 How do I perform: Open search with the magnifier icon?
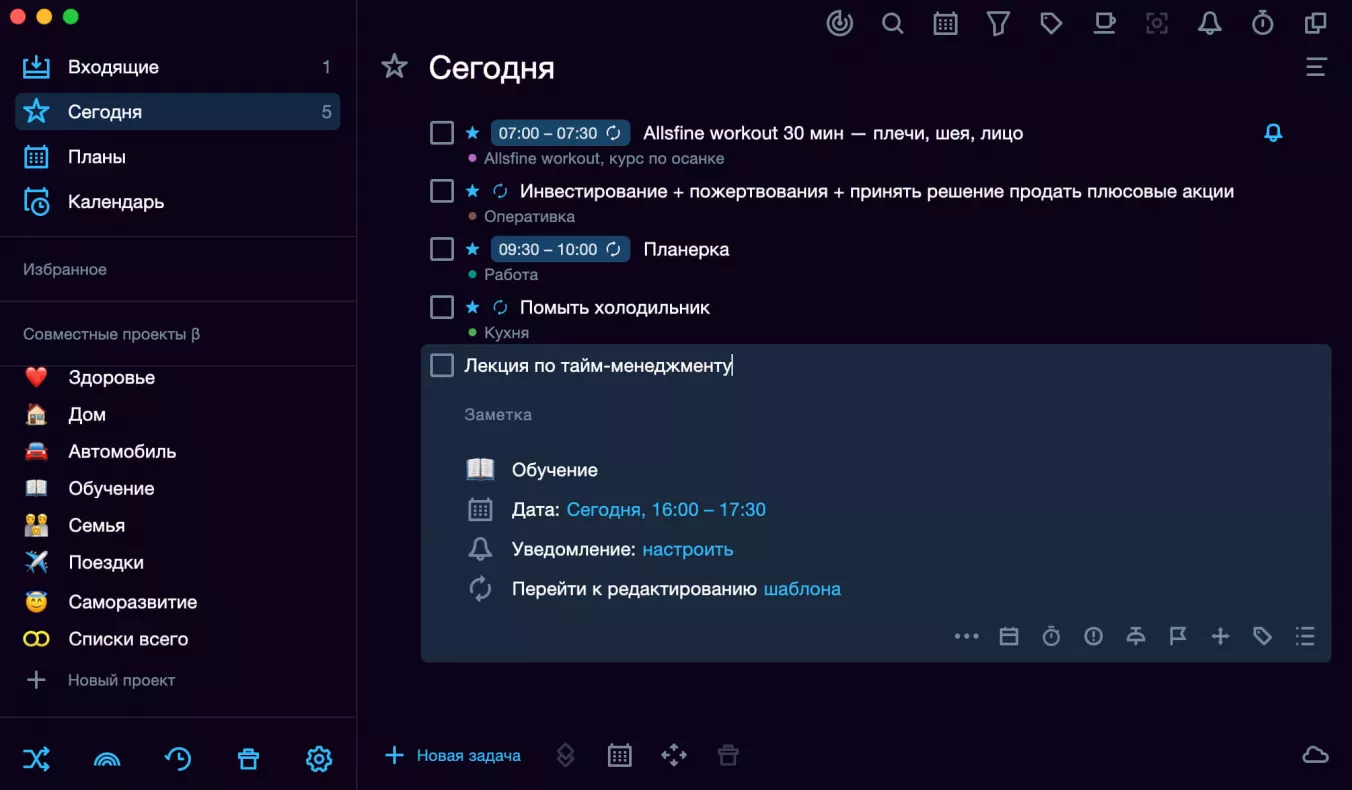893,23
